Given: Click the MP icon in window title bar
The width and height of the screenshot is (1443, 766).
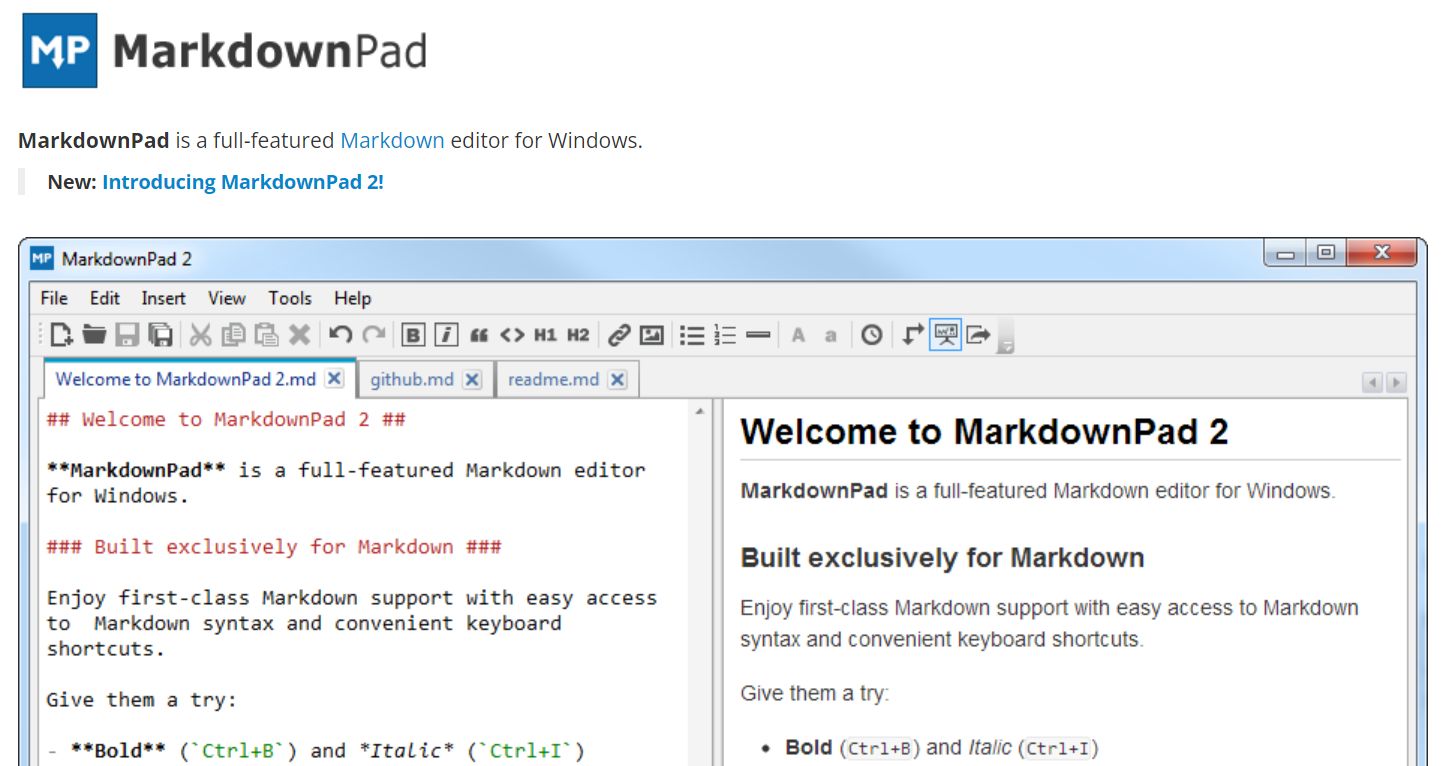Looking at the screenshot, I should click(x=41, y=259).
